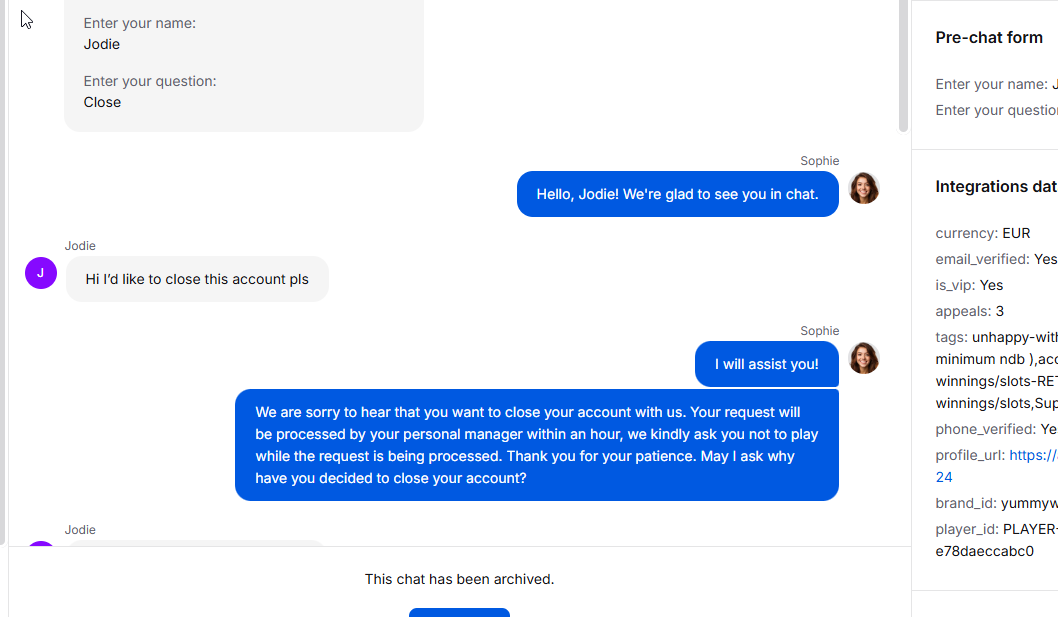Click the Pre-chat form heading
Screen dimensions: 1058x617
coord(989,38)
